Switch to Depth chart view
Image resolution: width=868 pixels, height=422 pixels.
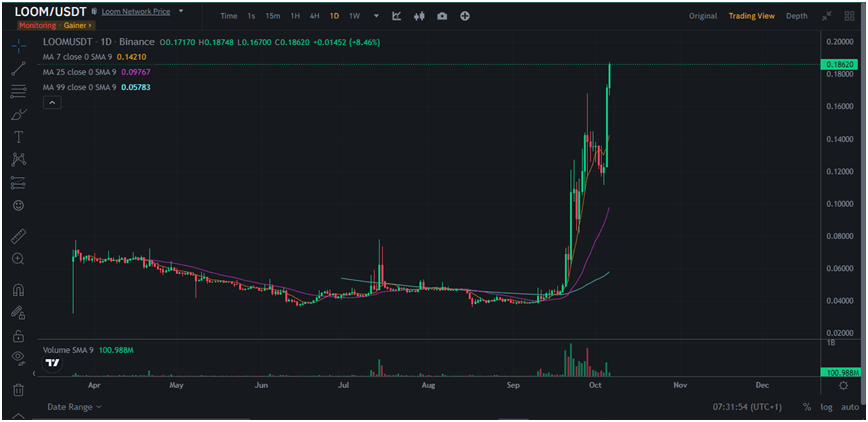[x=797, y=16]
